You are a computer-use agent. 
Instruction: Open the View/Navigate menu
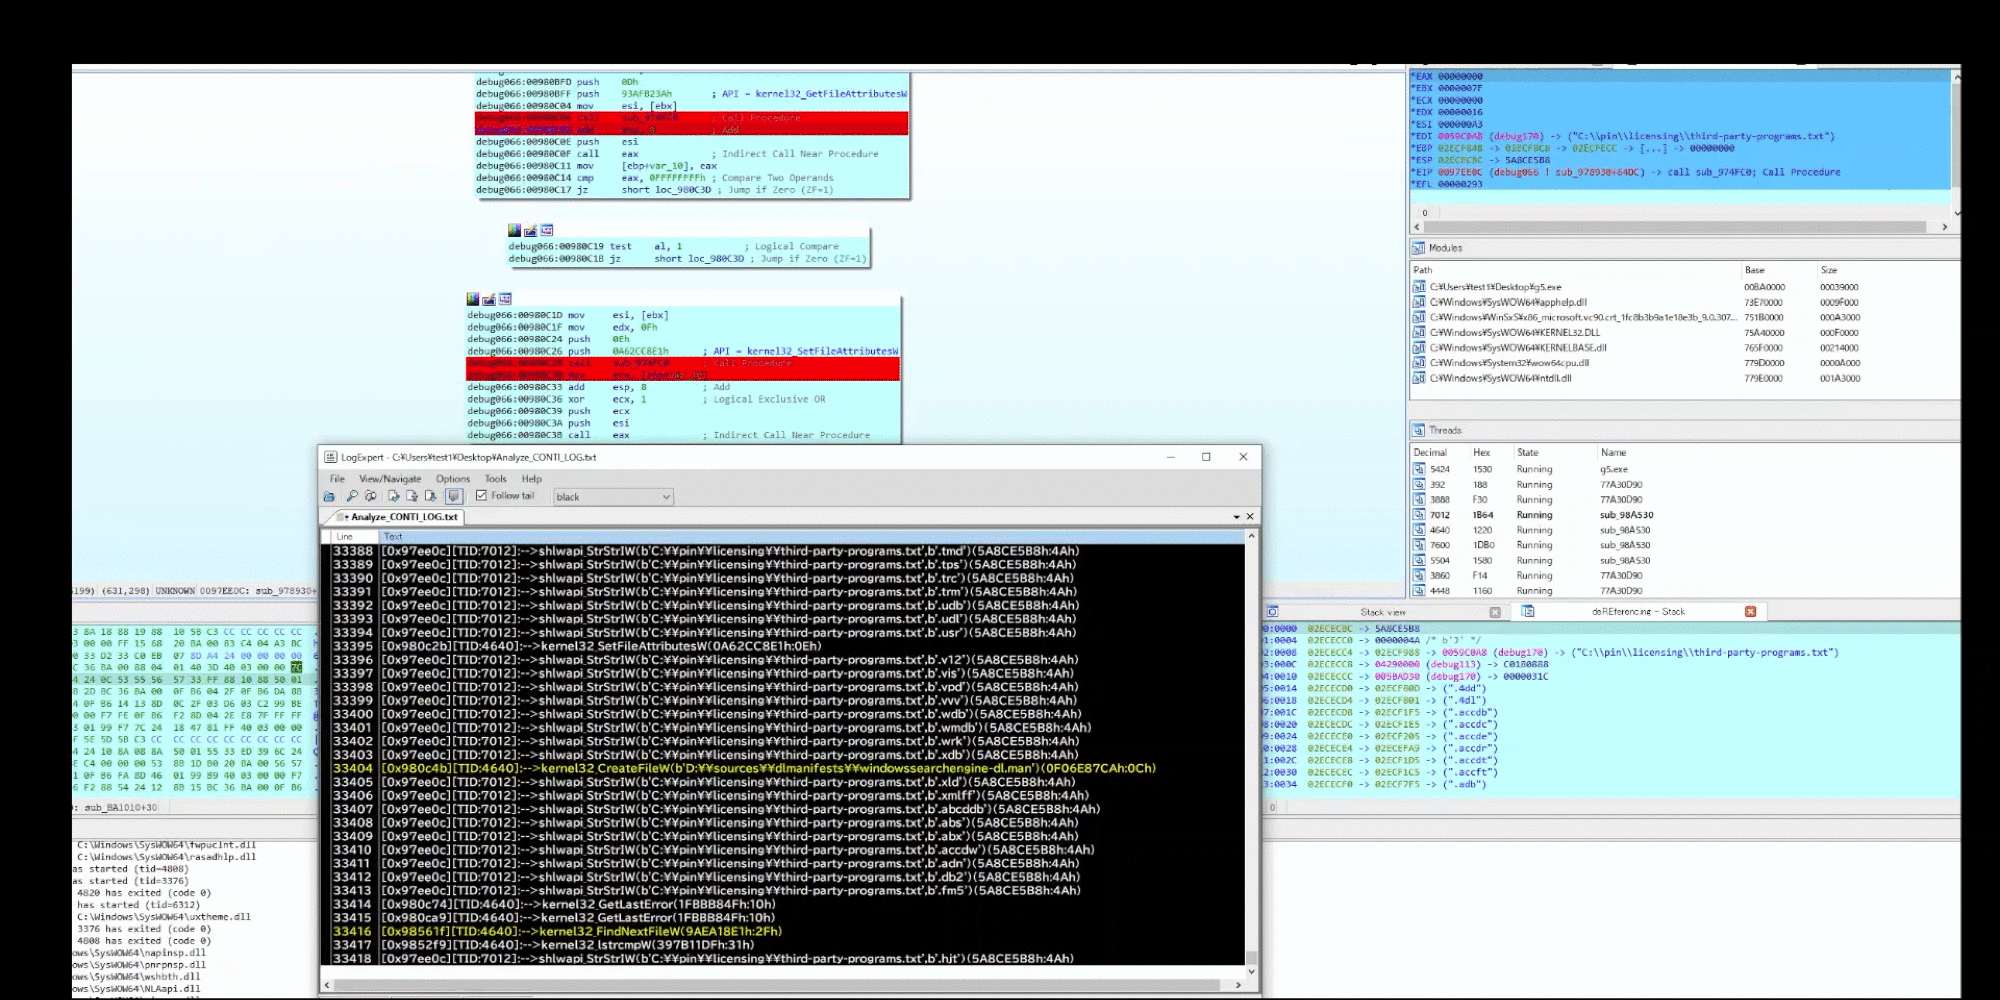pos(390,479)
